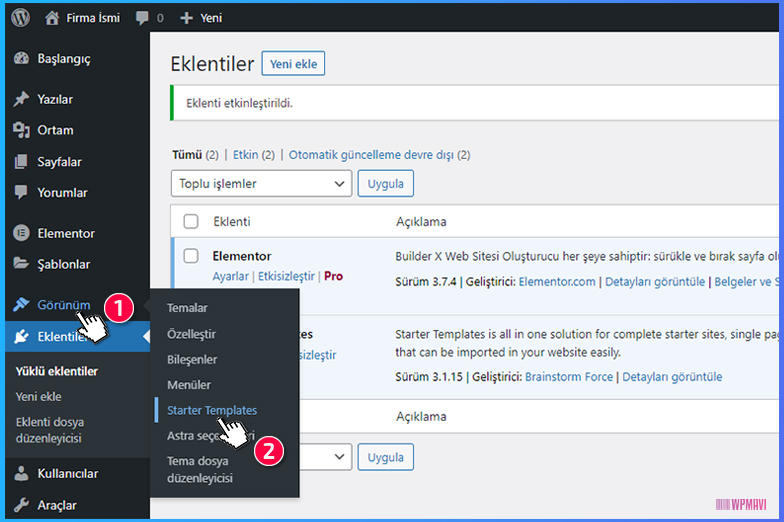Click the Yazılar pin icon
Screen dimensions: 784x522
point(21,99)
